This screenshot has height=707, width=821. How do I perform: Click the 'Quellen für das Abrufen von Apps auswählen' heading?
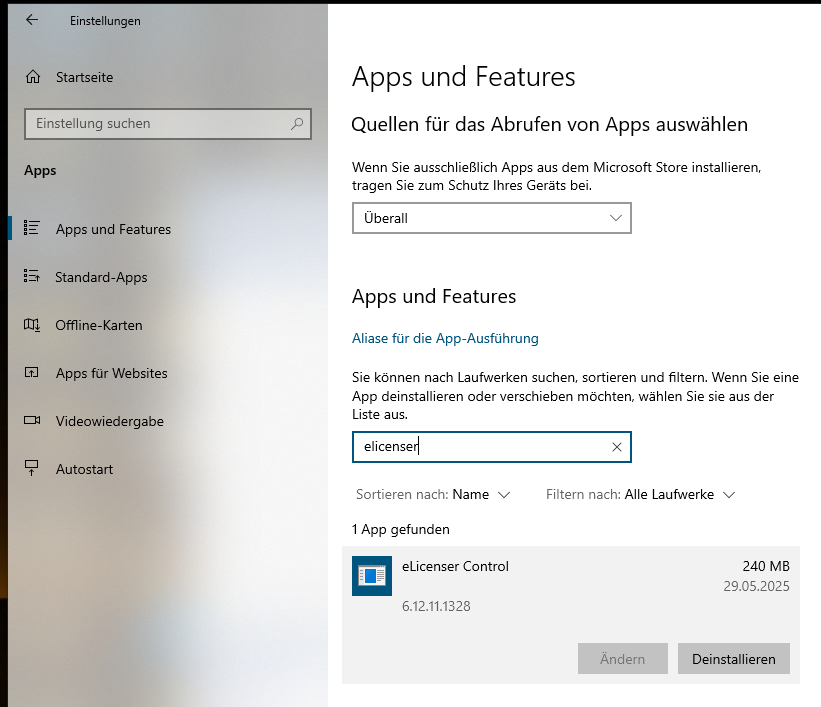tap(550, 125)
